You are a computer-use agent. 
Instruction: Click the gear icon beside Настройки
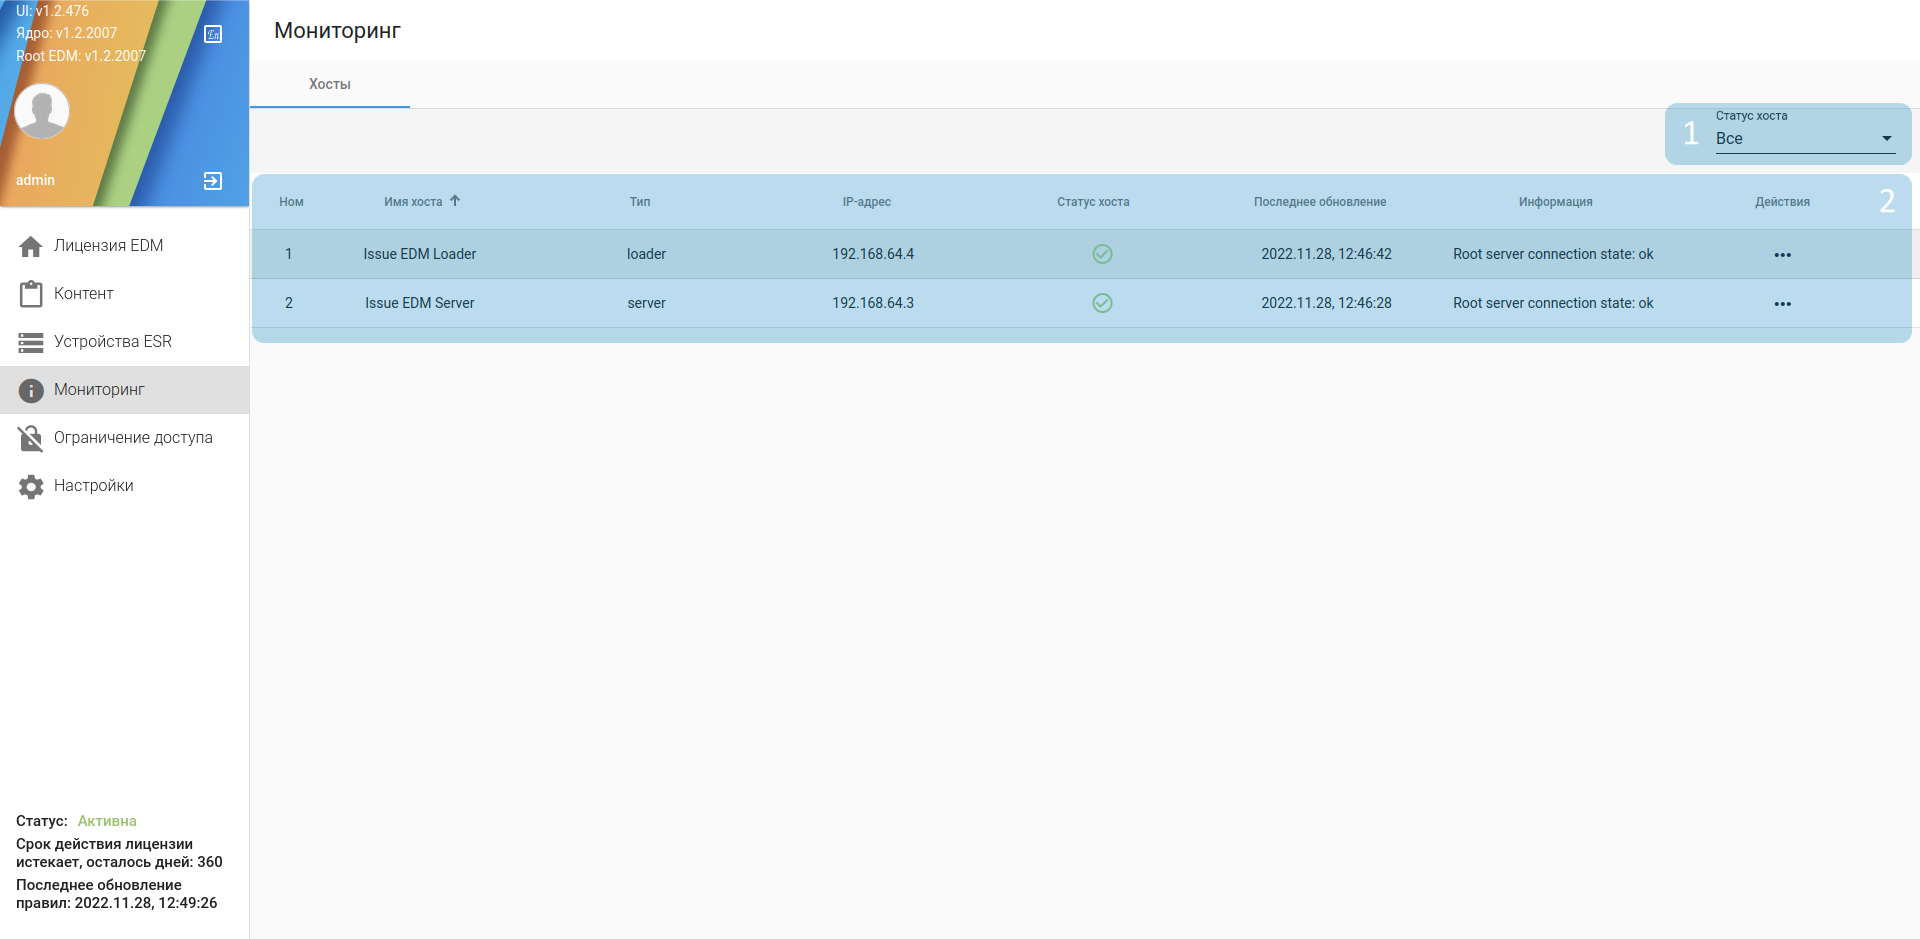pyautogui.click(x=31, y=486)
